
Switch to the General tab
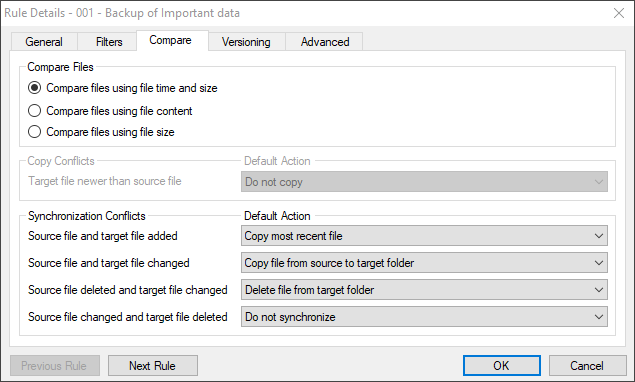click(44, 42)
